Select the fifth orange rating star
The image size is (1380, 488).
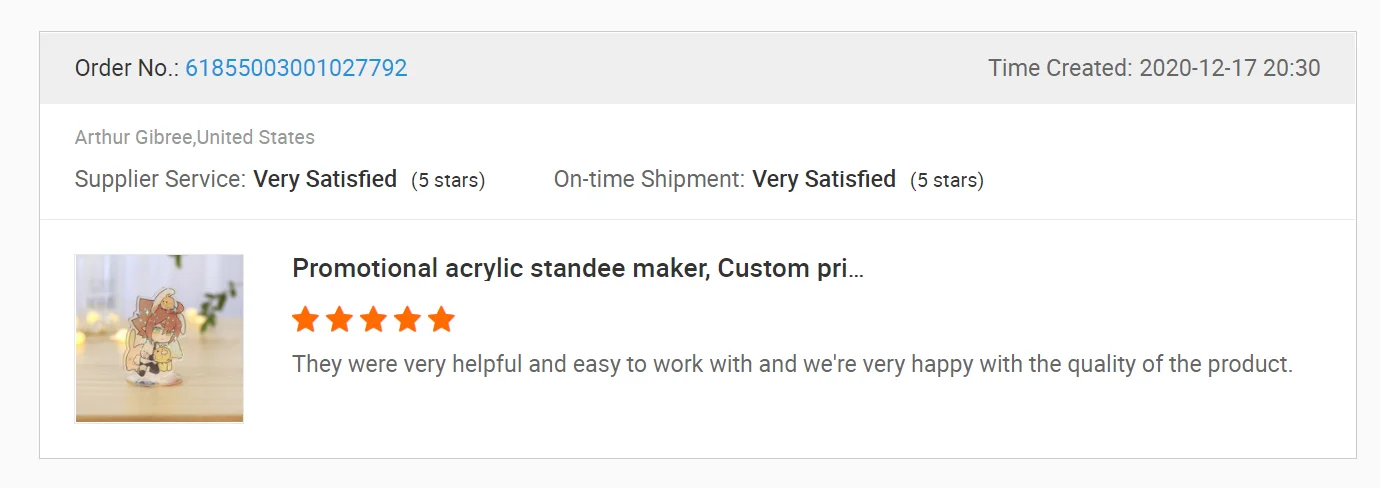[x=441, y=320]
